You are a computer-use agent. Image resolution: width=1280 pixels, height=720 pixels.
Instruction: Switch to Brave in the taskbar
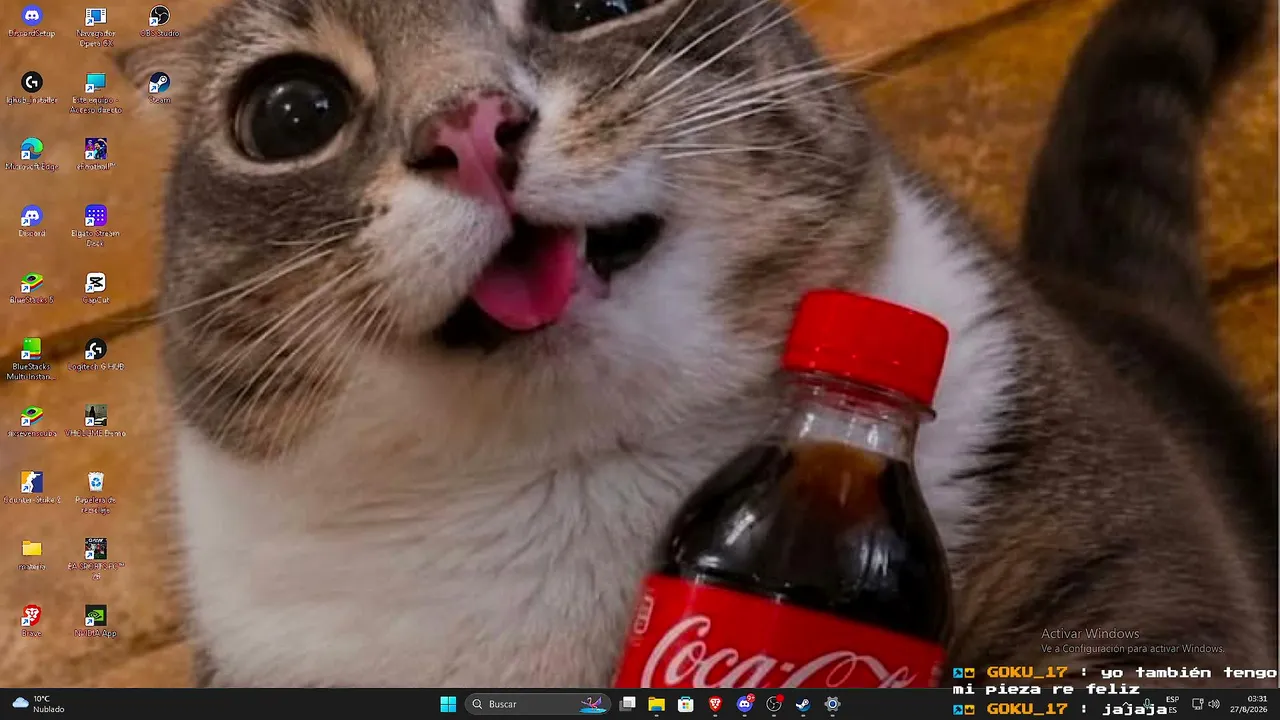pyautogui.click(x=715, y=704)
